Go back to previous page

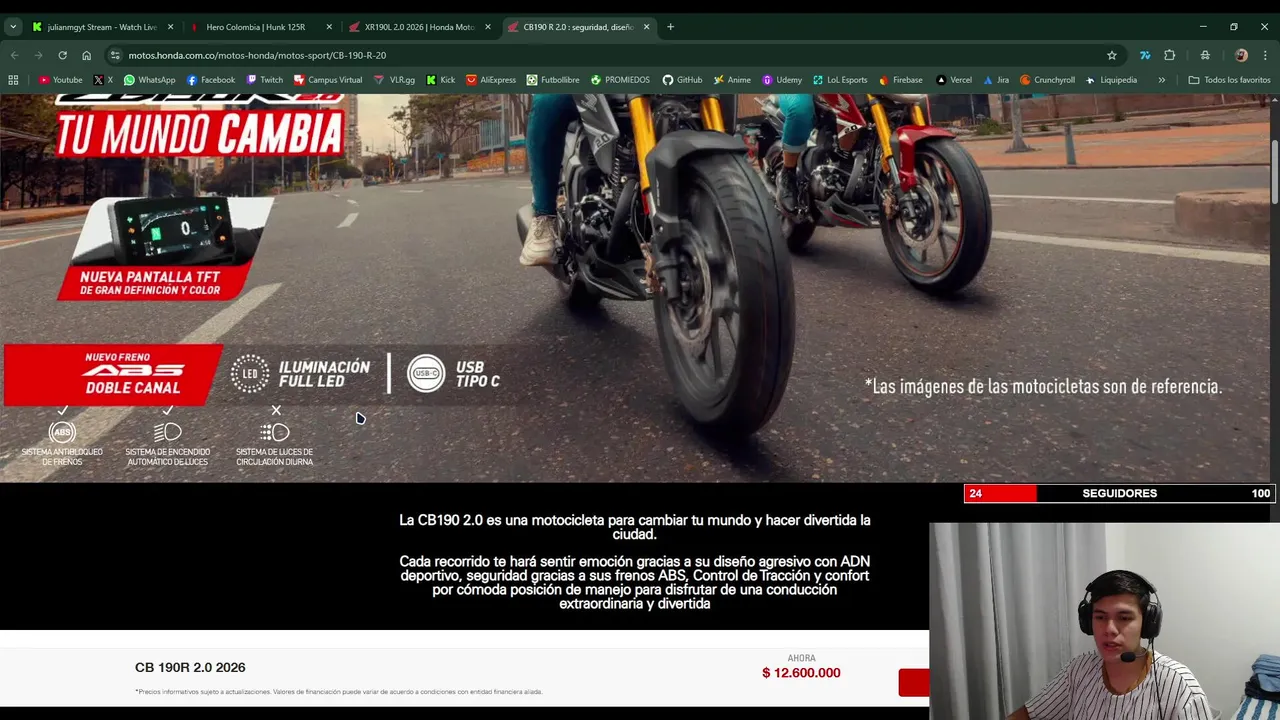click(x=14, y=55)
